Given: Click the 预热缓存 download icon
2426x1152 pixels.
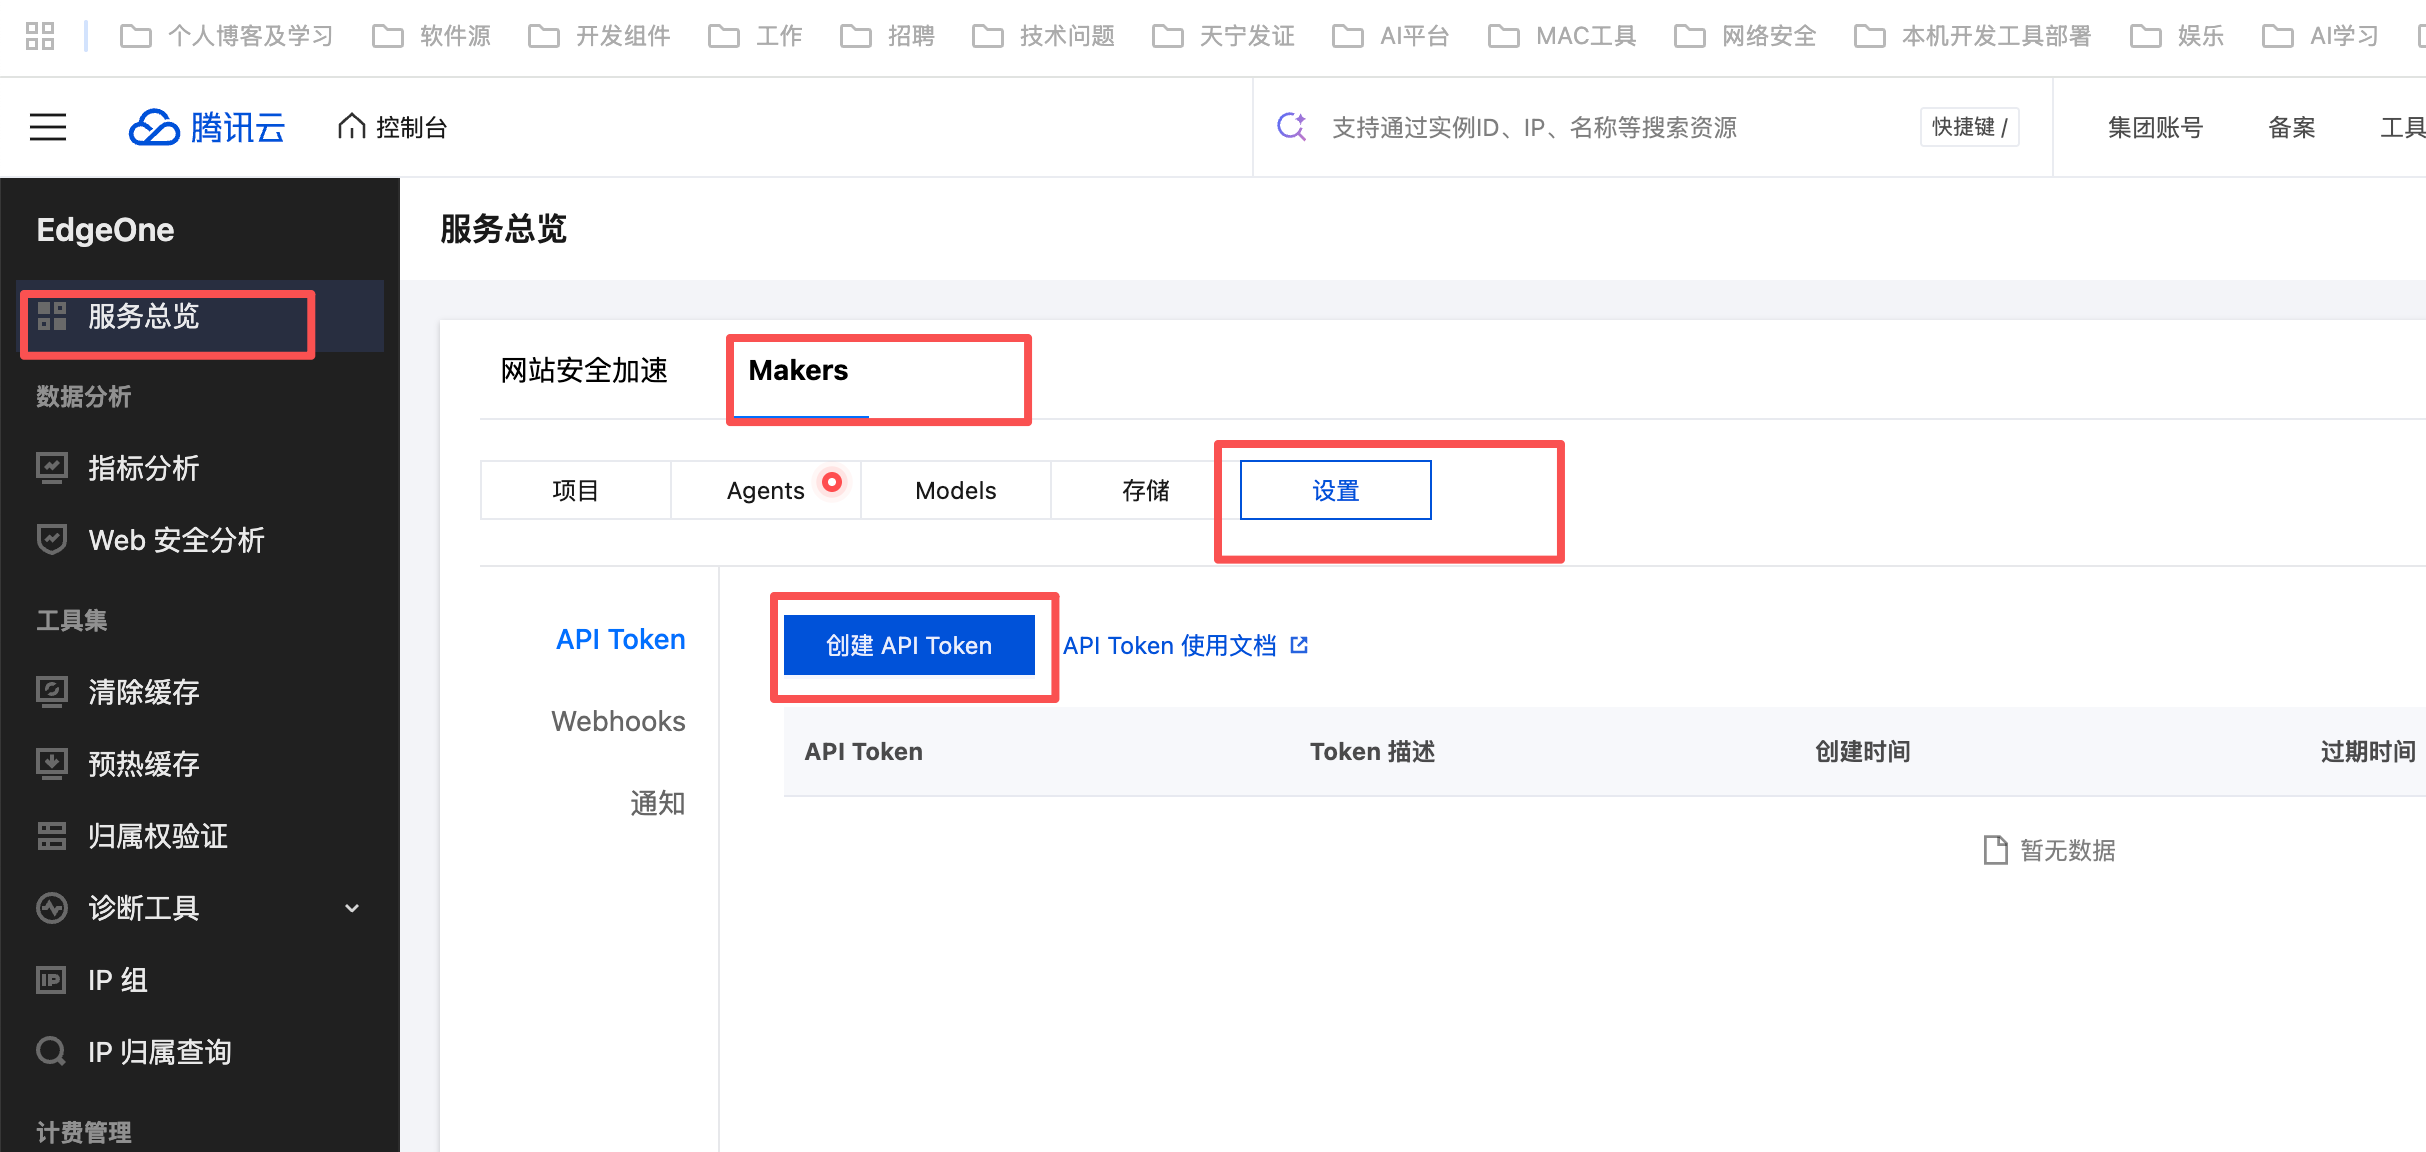Looking at the screenshot, I should 52,764.
